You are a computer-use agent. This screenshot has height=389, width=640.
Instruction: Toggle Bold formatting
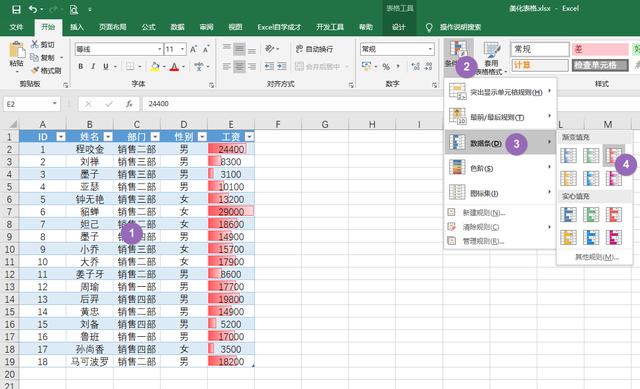81,66
